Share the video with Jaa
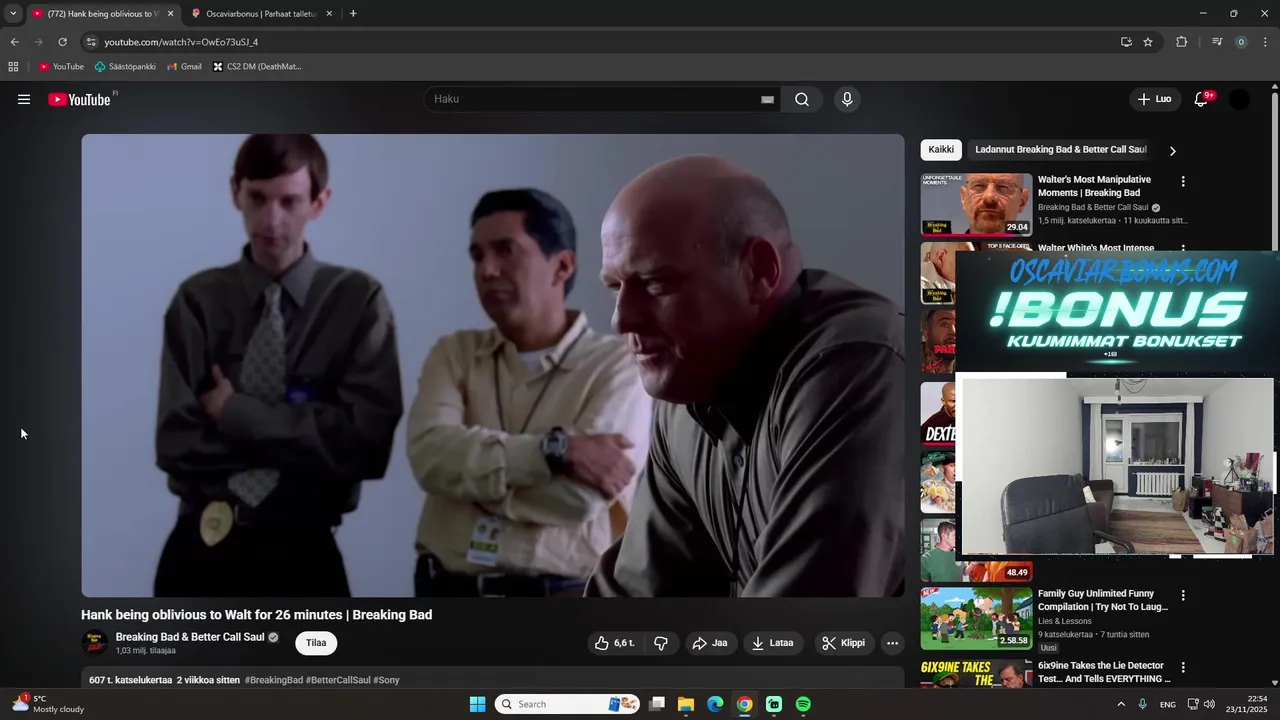Image resolution: width=1280 pixels, height=720 pixels. (710, 643)
